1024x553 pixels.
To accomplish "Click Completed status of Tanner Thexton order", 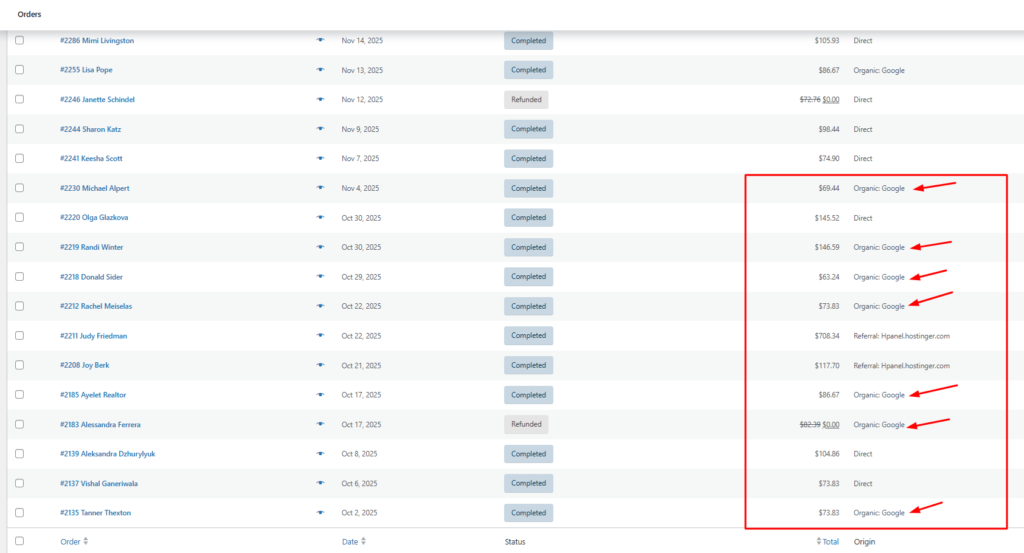I will pyautogui.click(x=528, y=513).
